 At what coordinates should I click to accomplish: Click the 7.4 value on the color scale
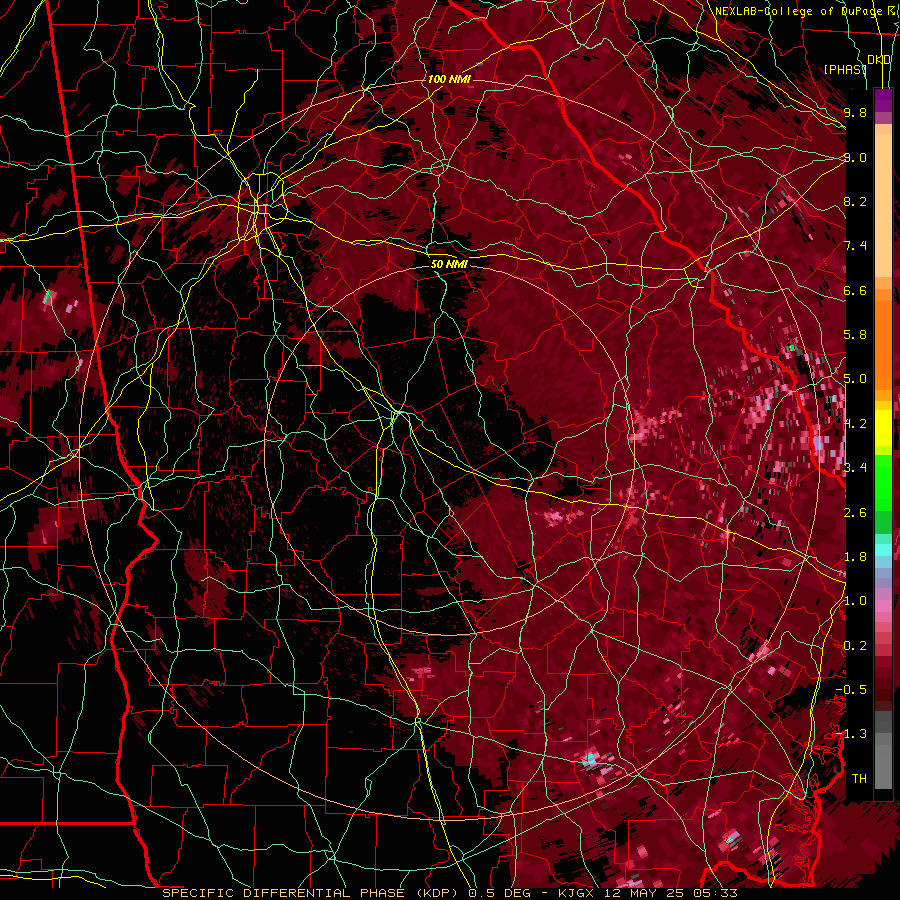coord(855,246)
